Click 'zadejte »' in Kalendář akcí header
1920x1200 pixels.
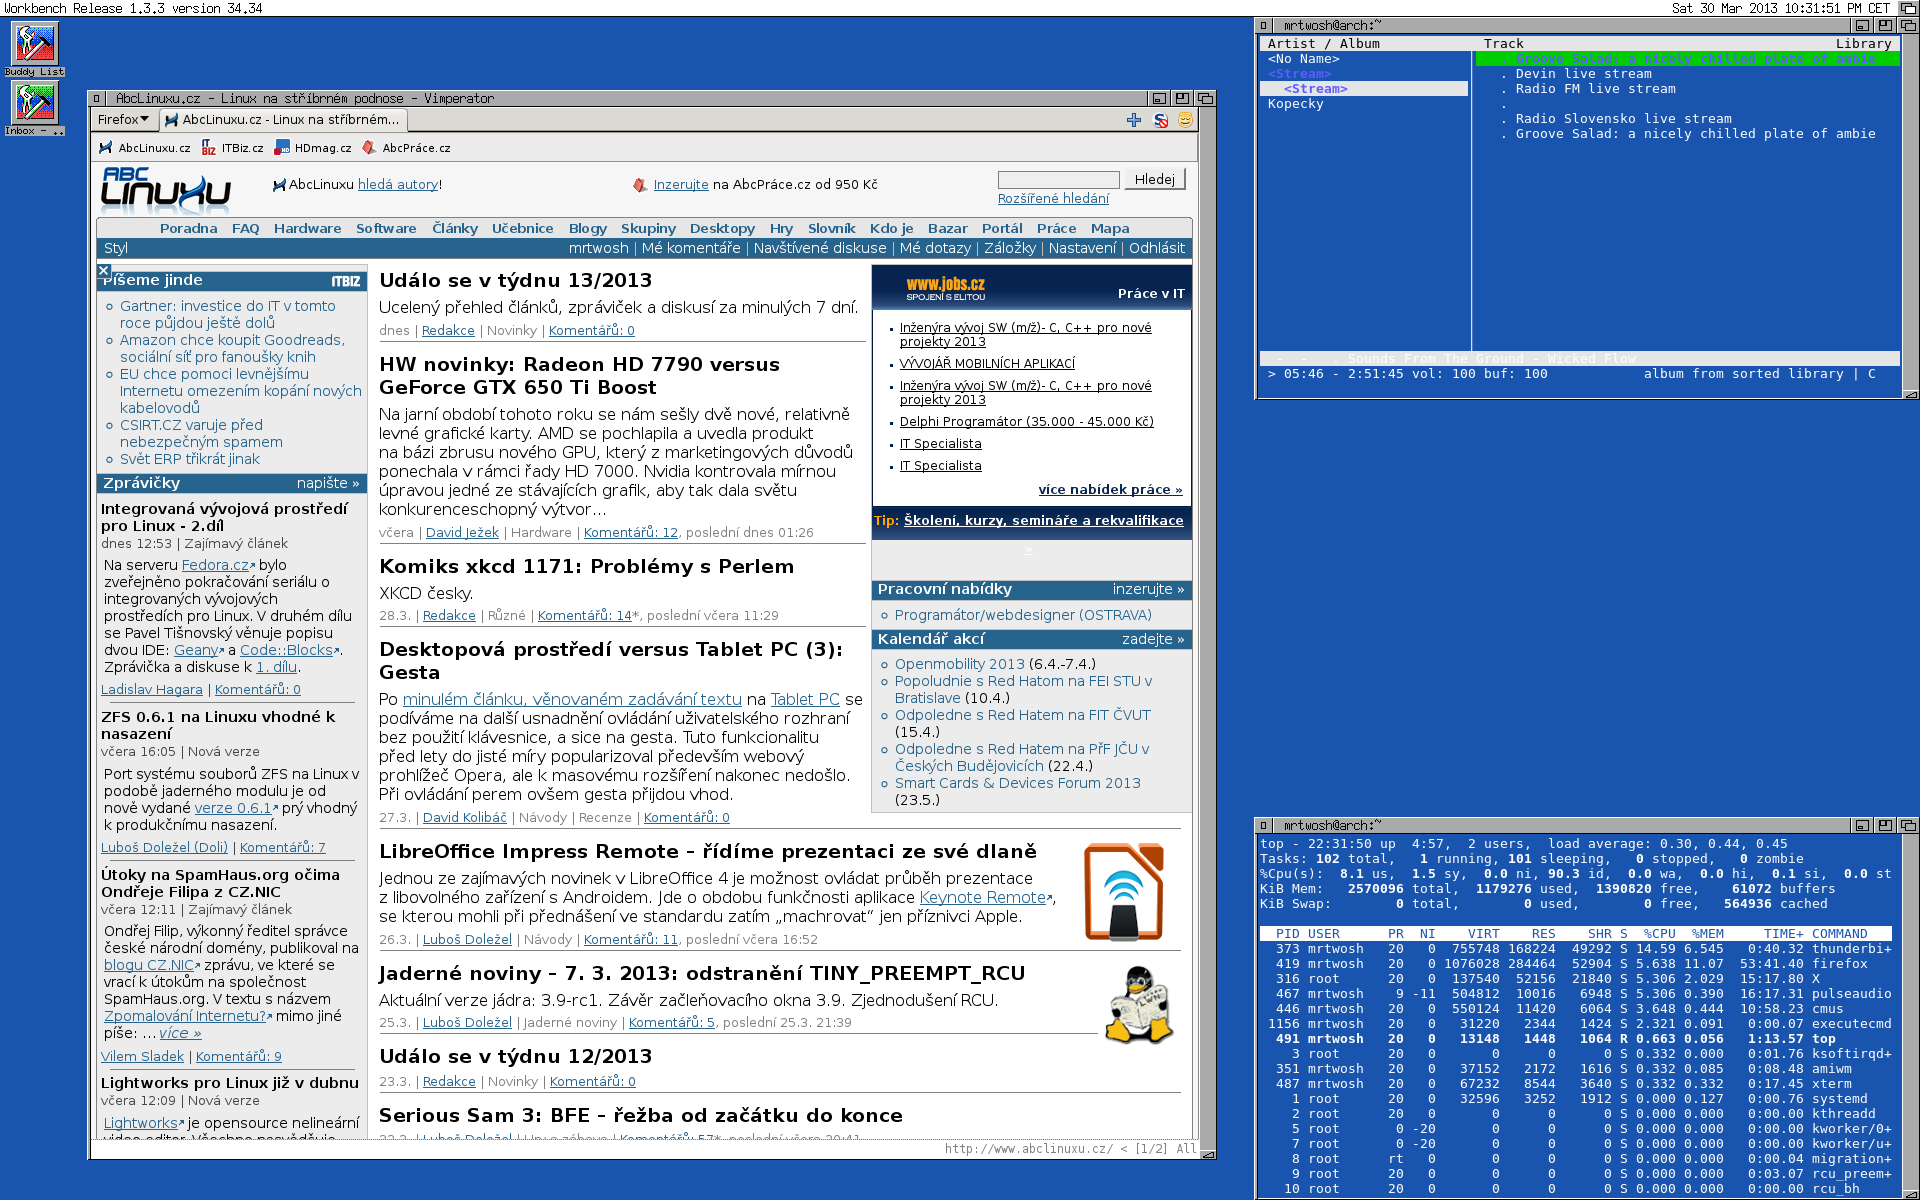[x=1153, y=639]
